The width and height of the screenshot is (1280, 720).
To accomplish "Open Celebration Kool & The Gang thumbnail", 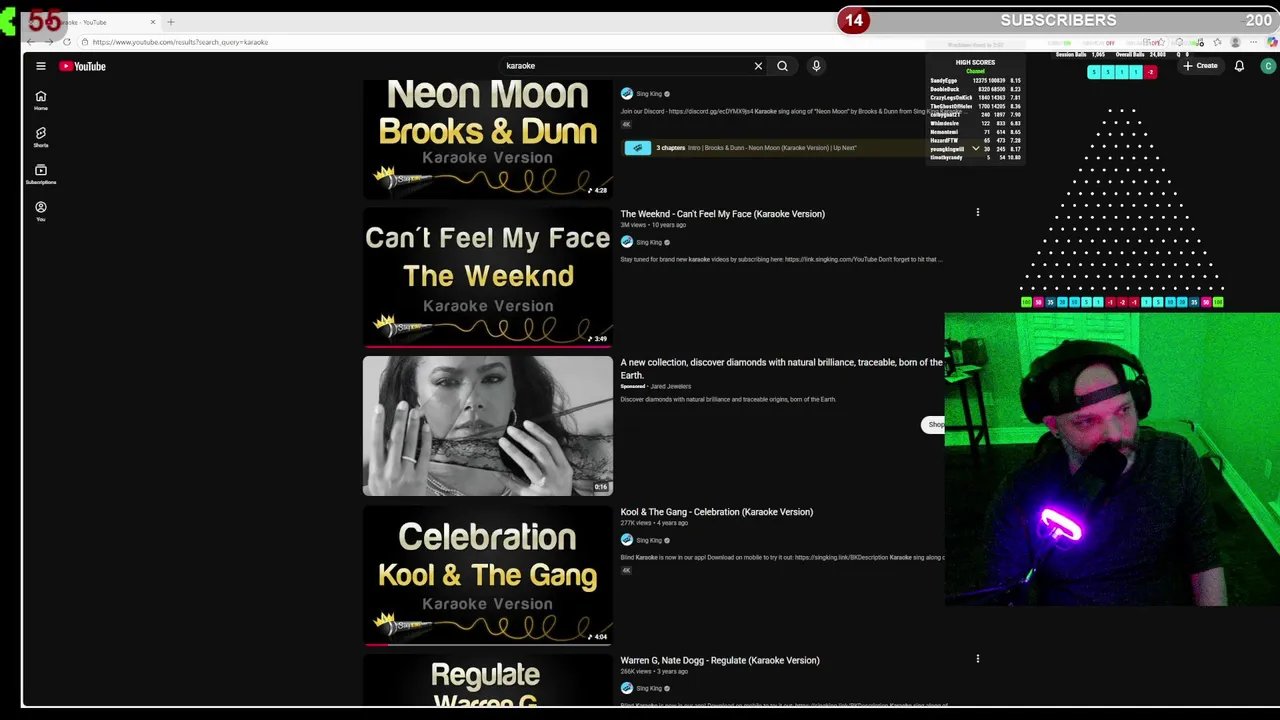I will (x=488, y=575).
